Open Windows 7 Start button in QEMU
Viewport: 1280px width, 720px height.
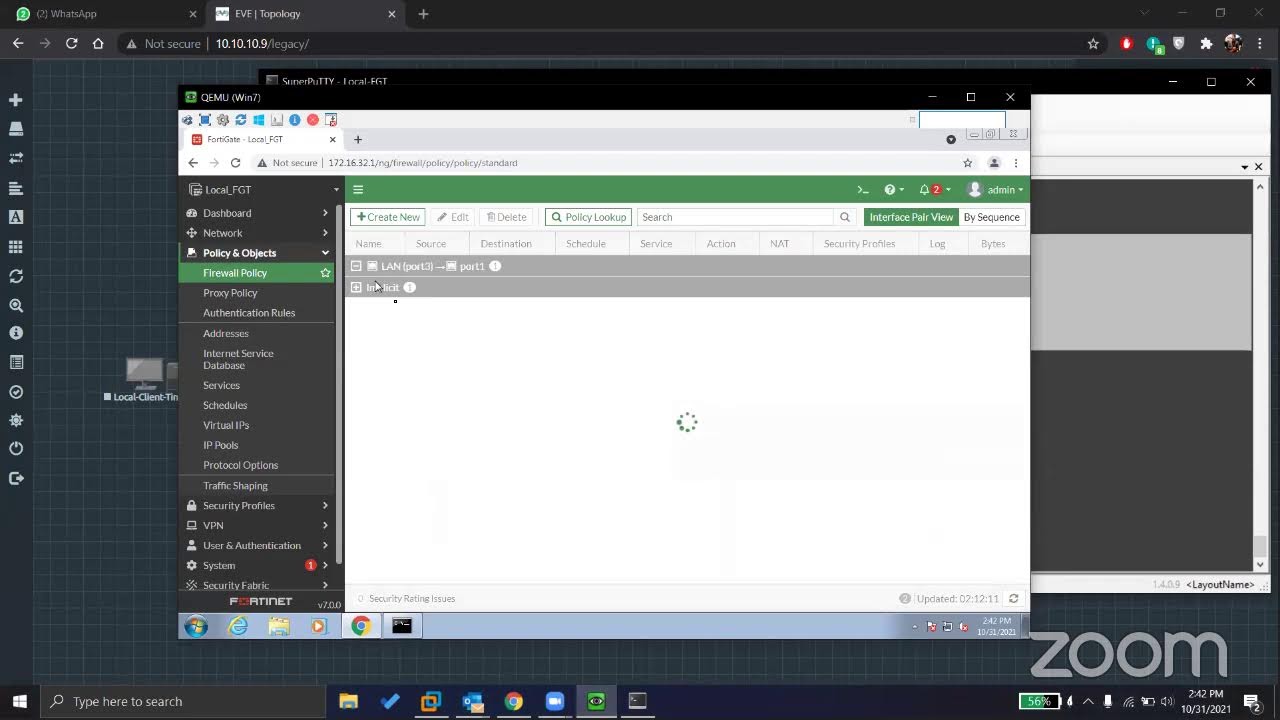(196, 626)
